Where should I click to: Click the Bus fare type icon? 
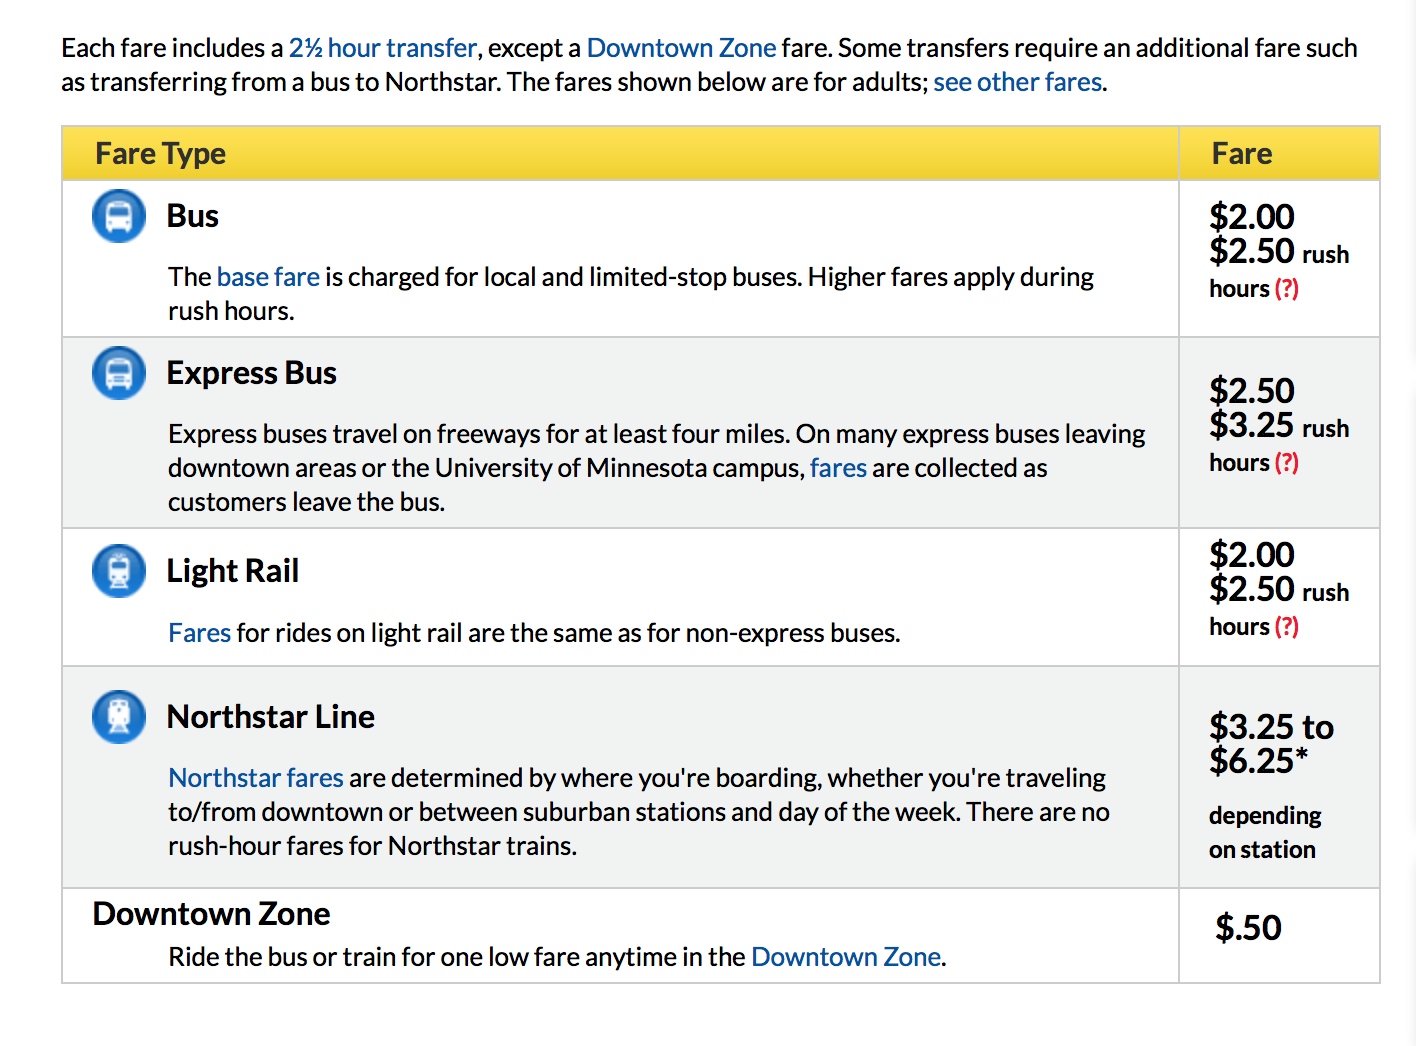119,216
